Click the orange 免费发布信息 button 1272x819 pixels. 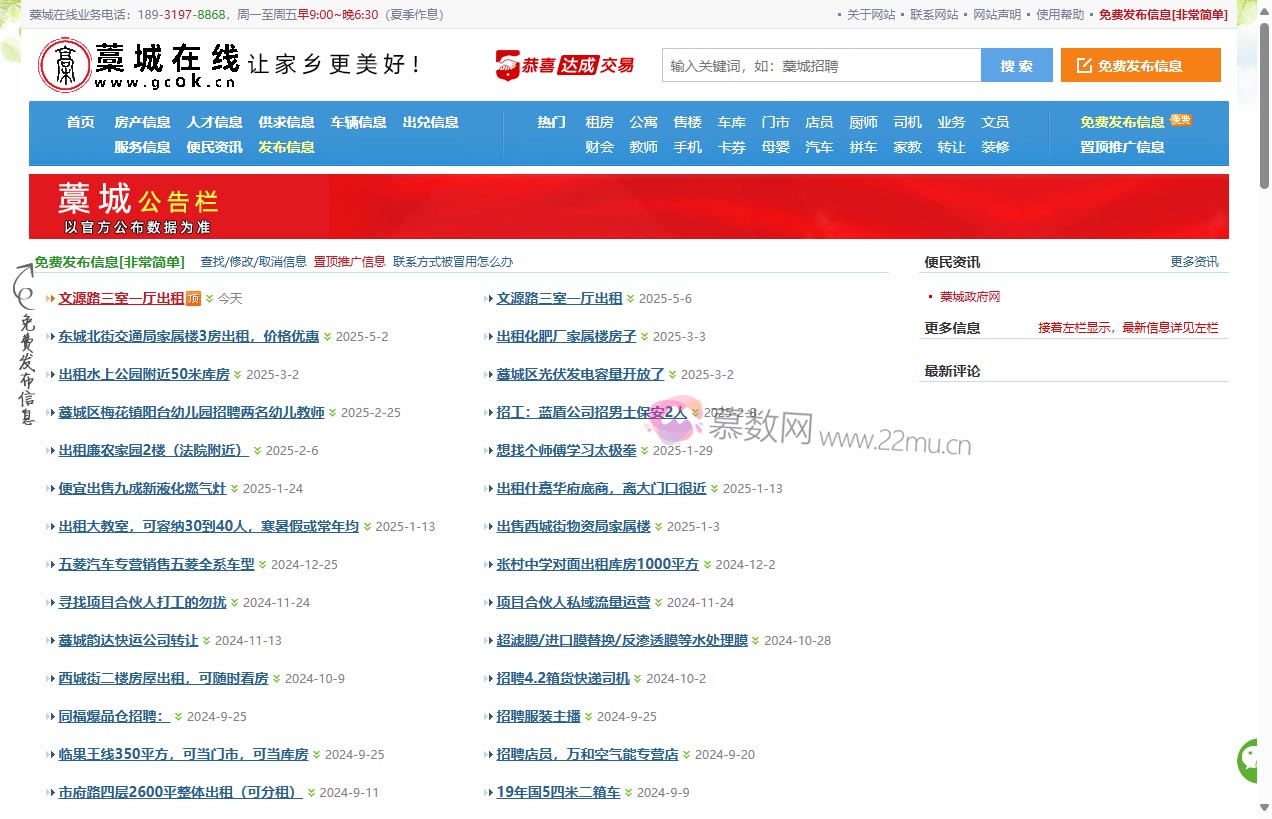pos(1140,66)
